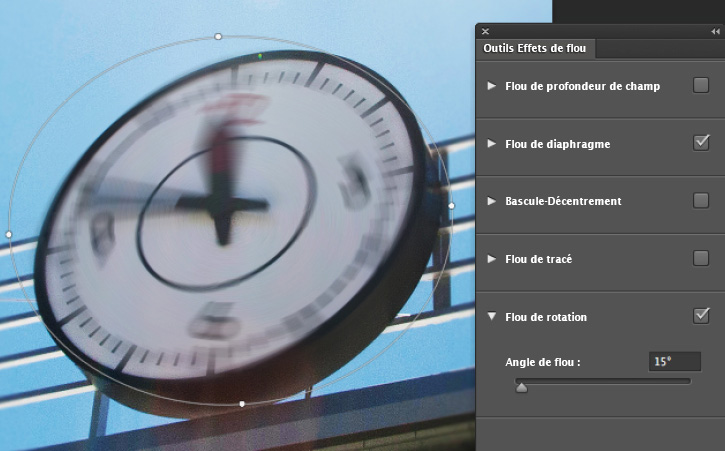Click the top handle of blur ellipse
725x451 pixels.
click(218, 37)
